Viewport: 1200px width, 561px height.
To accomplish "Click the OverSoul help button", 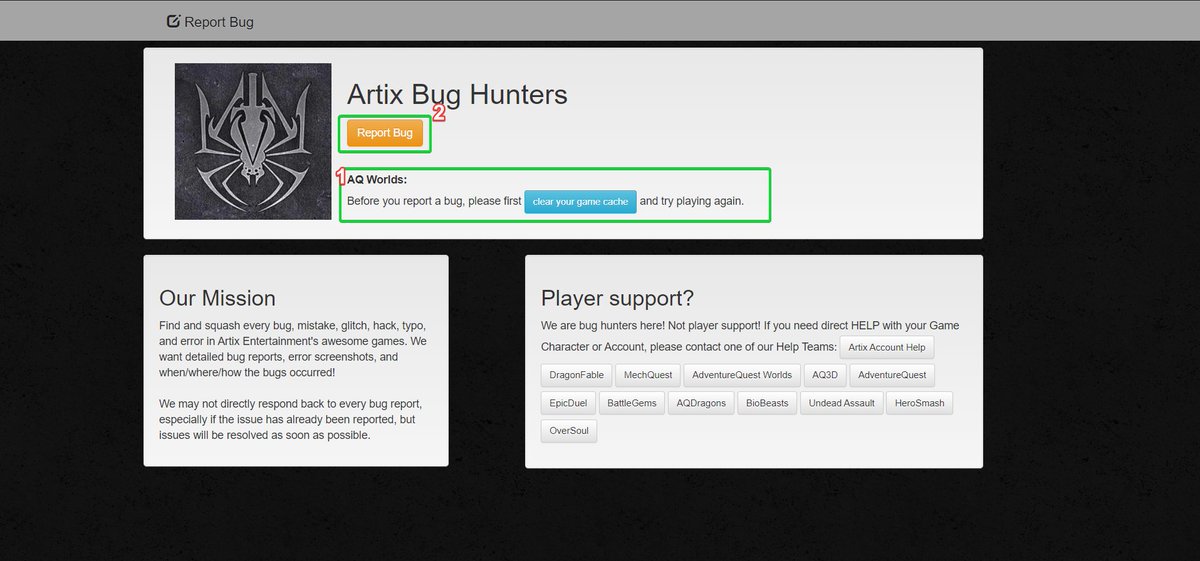I will pos(569,431).
